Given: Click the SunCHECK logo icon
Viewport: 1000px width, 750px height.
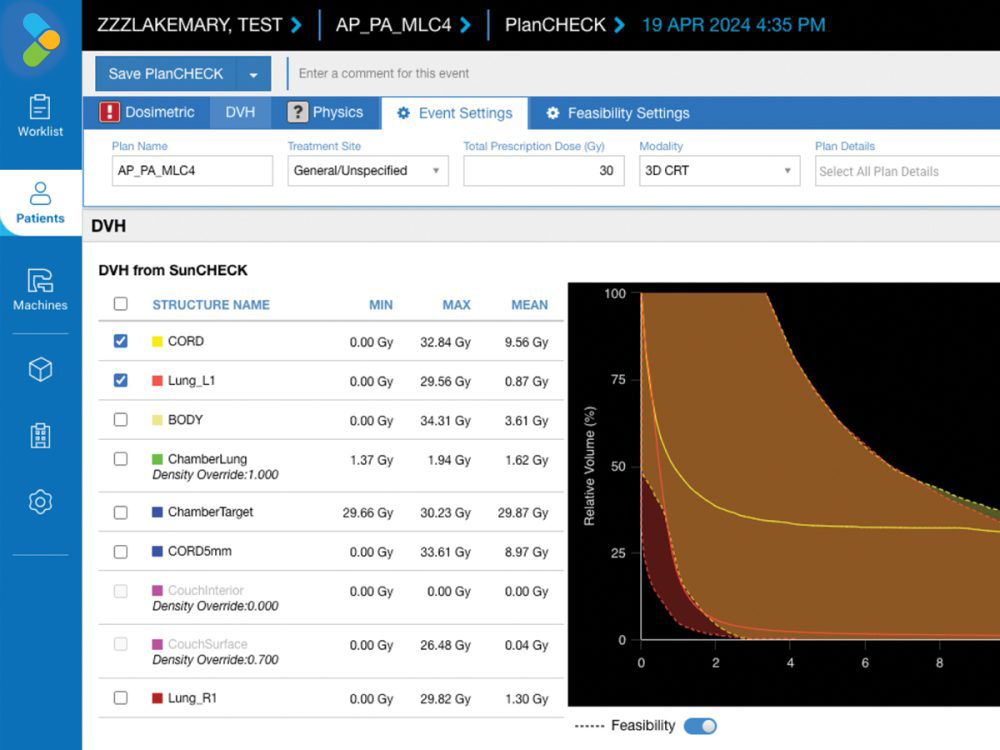Looking at the screenshot, I should 41,39.
